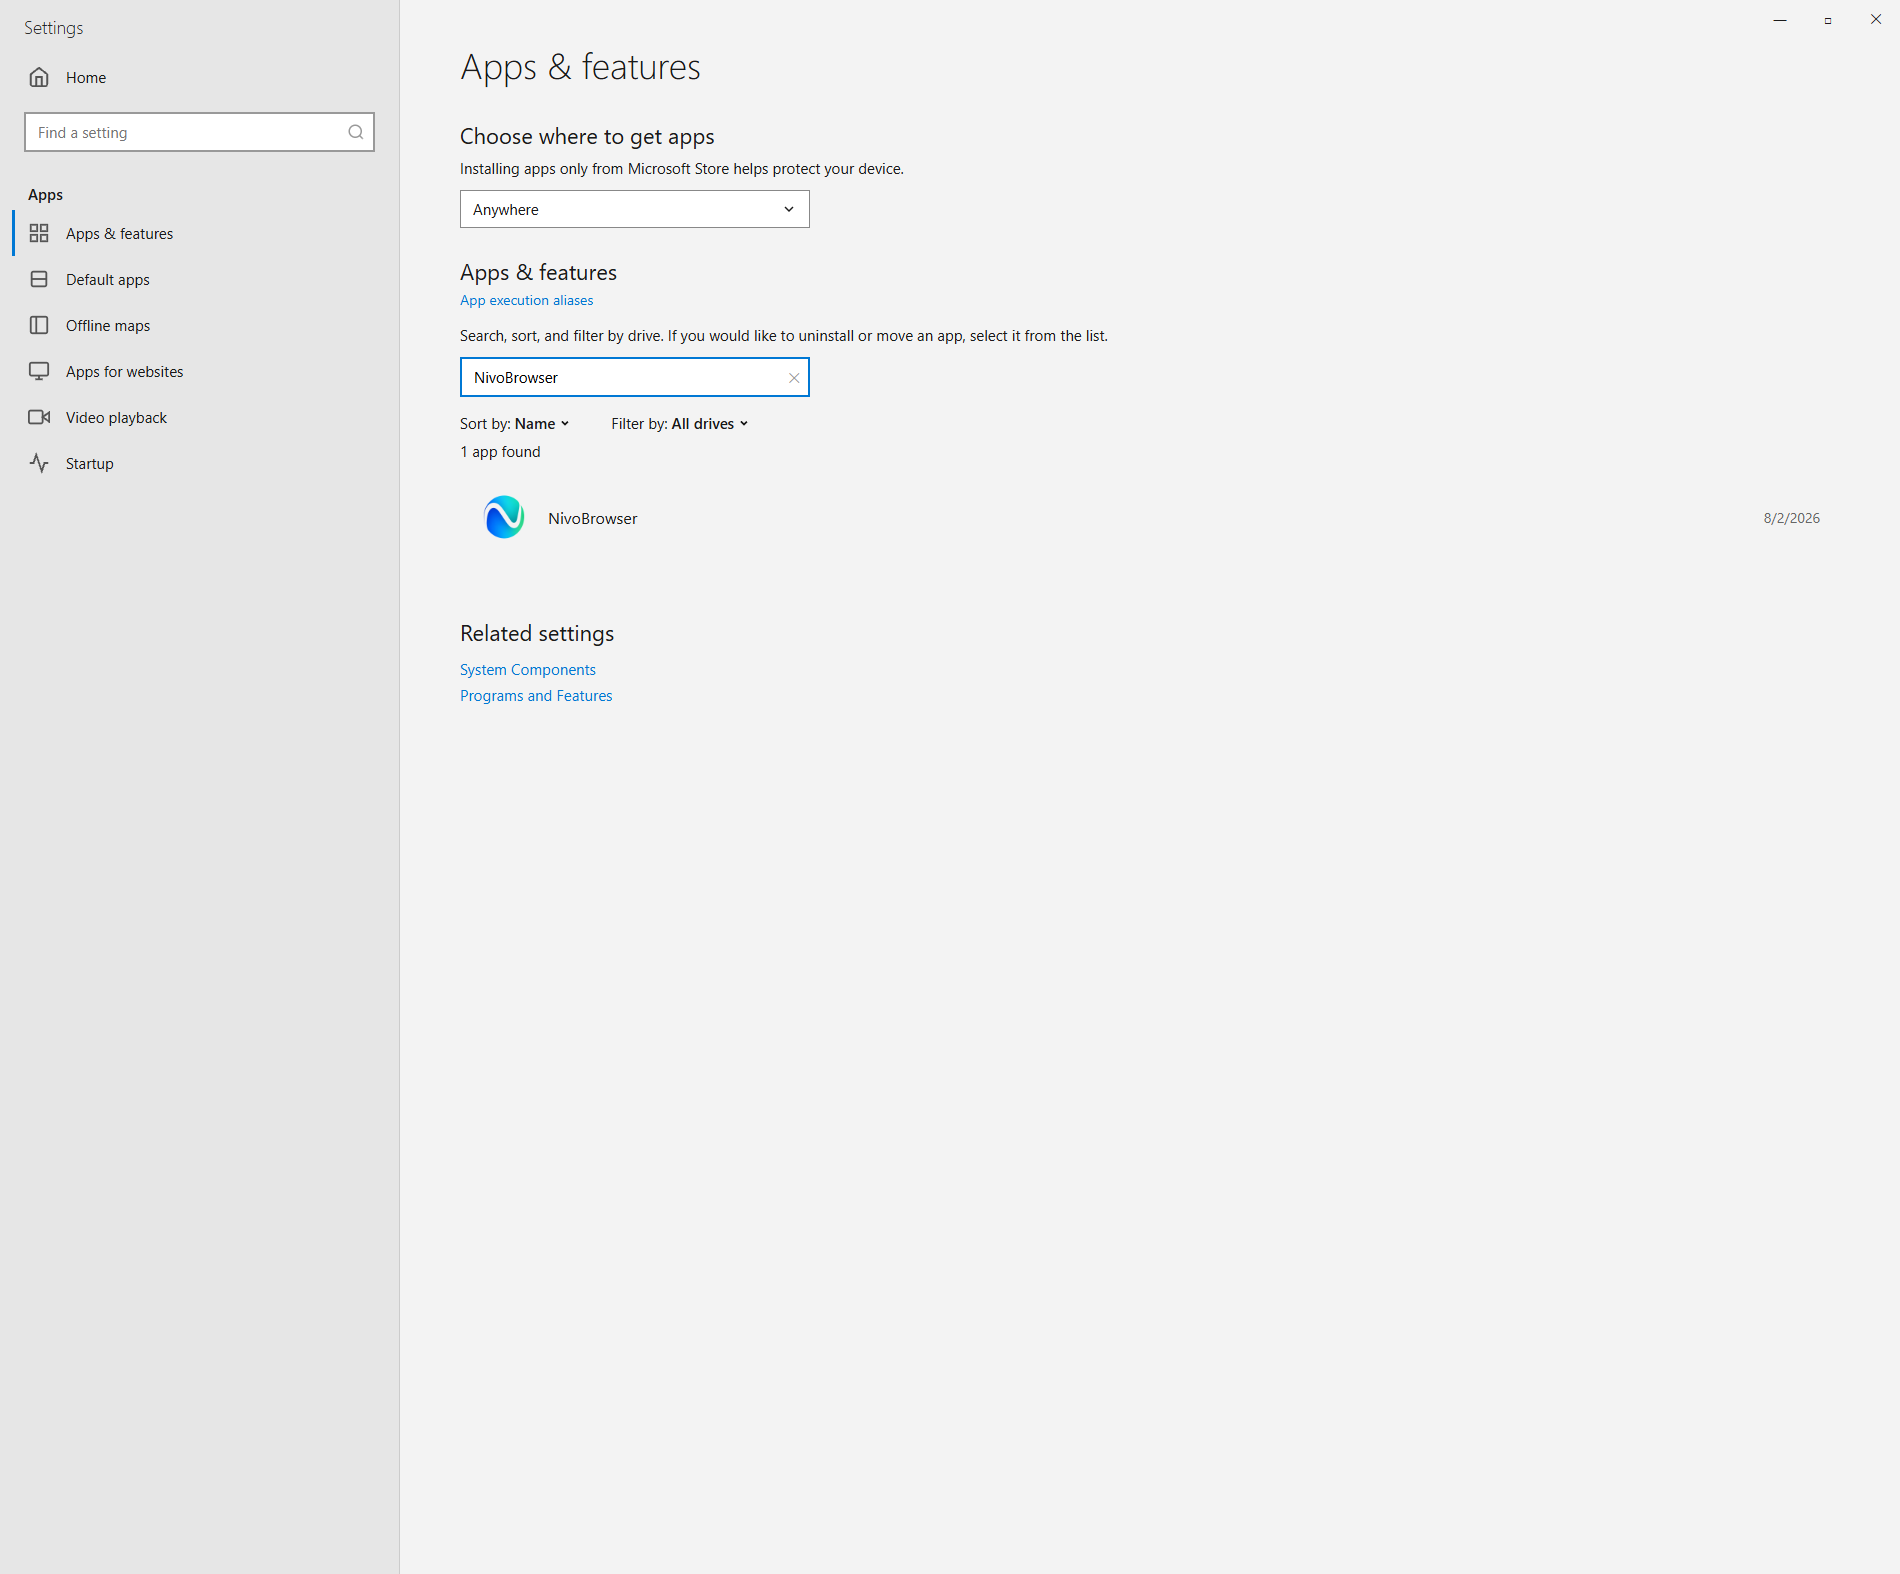The height and width of the screenshot is (1574, 1900).
Task: Click the search magnifier icon in Find a setting
Action: pyautogui.click(x=355, y=132)
